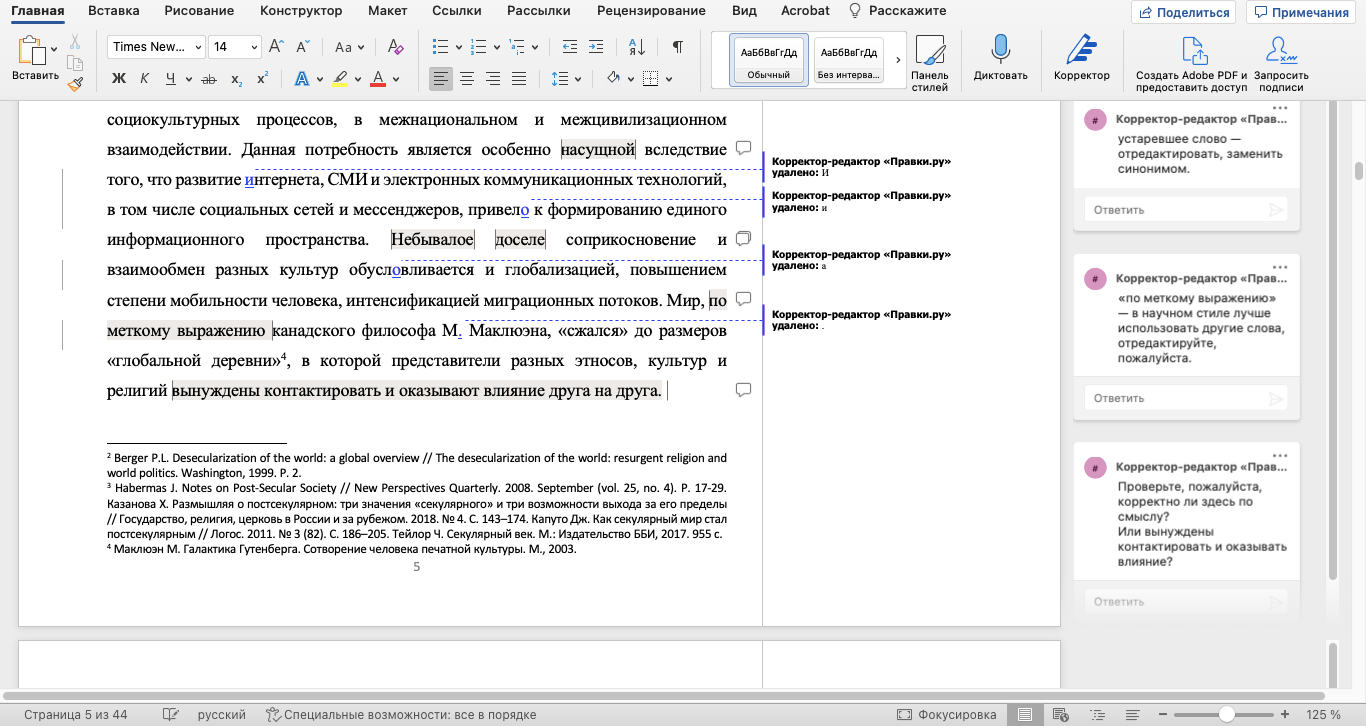Increase paragraph indent
Image resolution: width=1366 pixels, height=726 pixels.
pyautogui.click(x=596, y=47)
